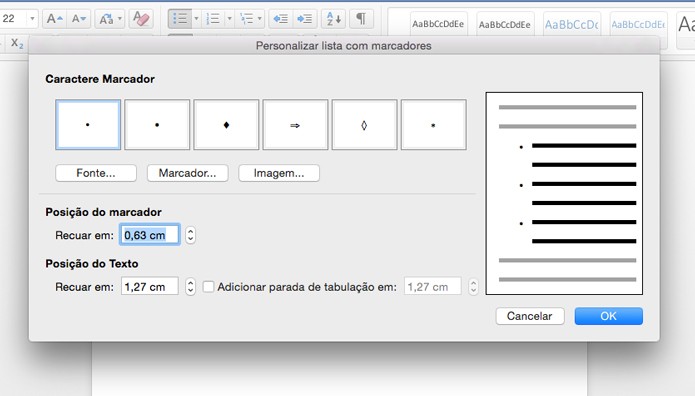The width and height of the screenshot is (695, 396).
Task: Confirm the dialog with OK
Action: point(609,316)
